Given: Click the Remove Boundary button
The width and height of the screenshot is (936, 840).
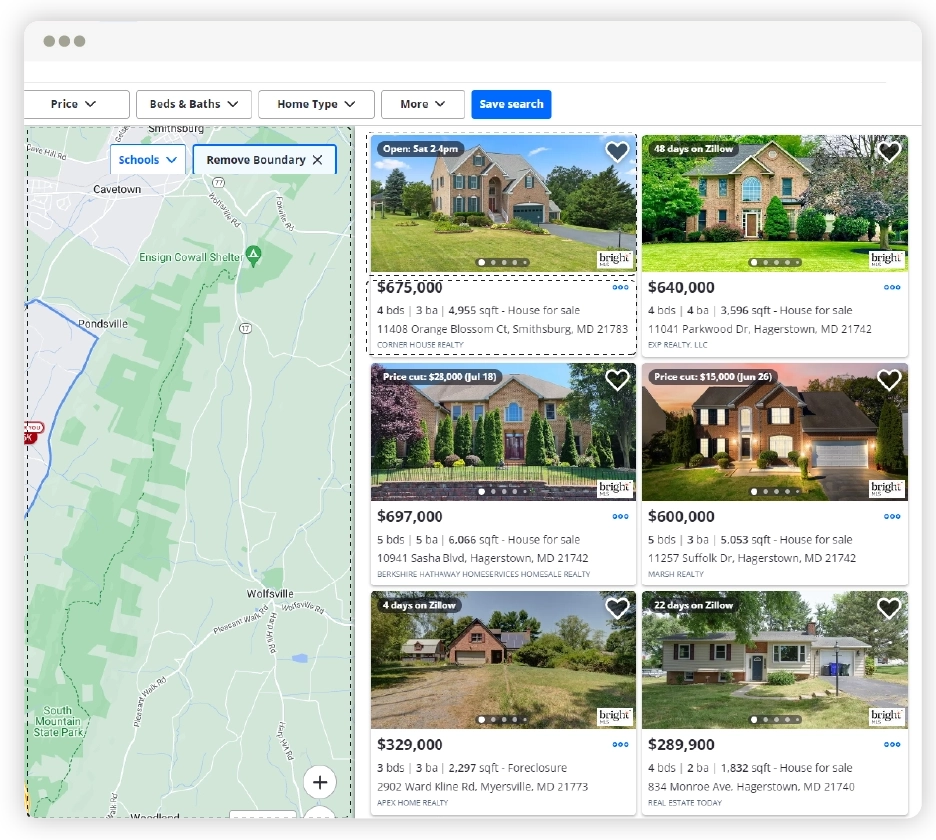Looking at the screenshot, I should [264, 160].
